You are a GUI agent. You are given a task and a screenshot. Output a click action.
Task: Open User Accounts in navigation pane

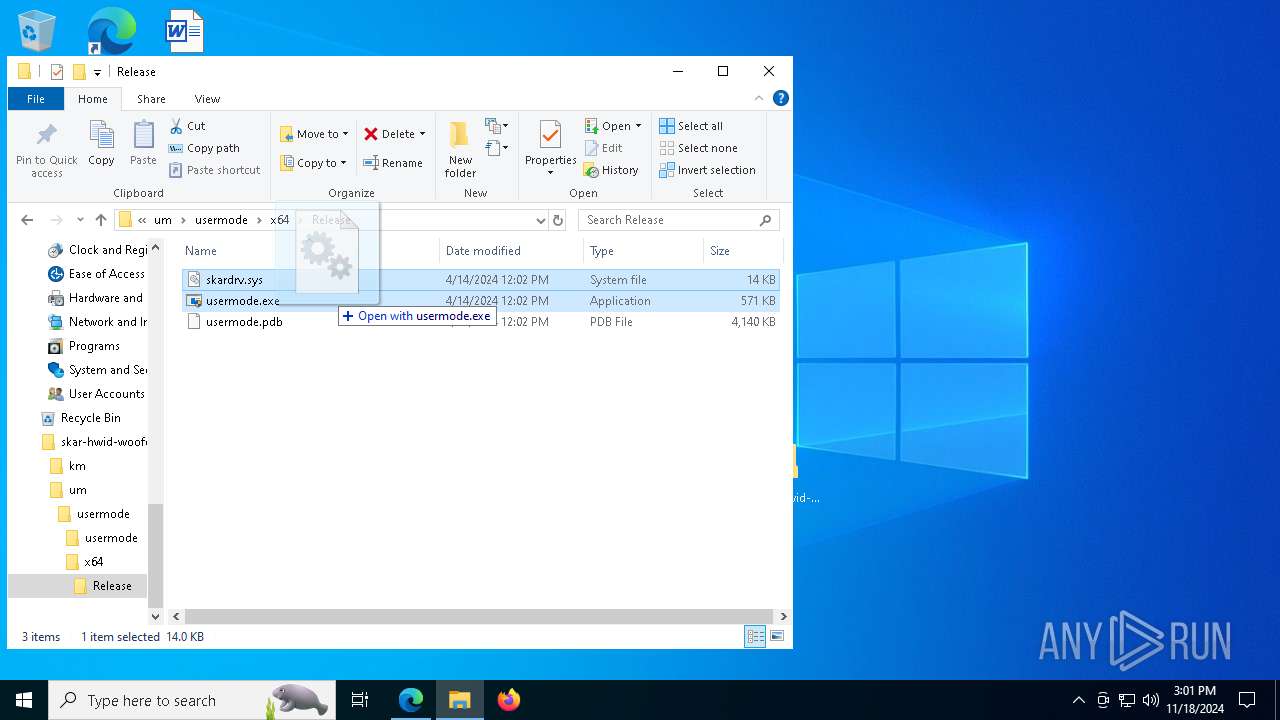pos(97,394)
